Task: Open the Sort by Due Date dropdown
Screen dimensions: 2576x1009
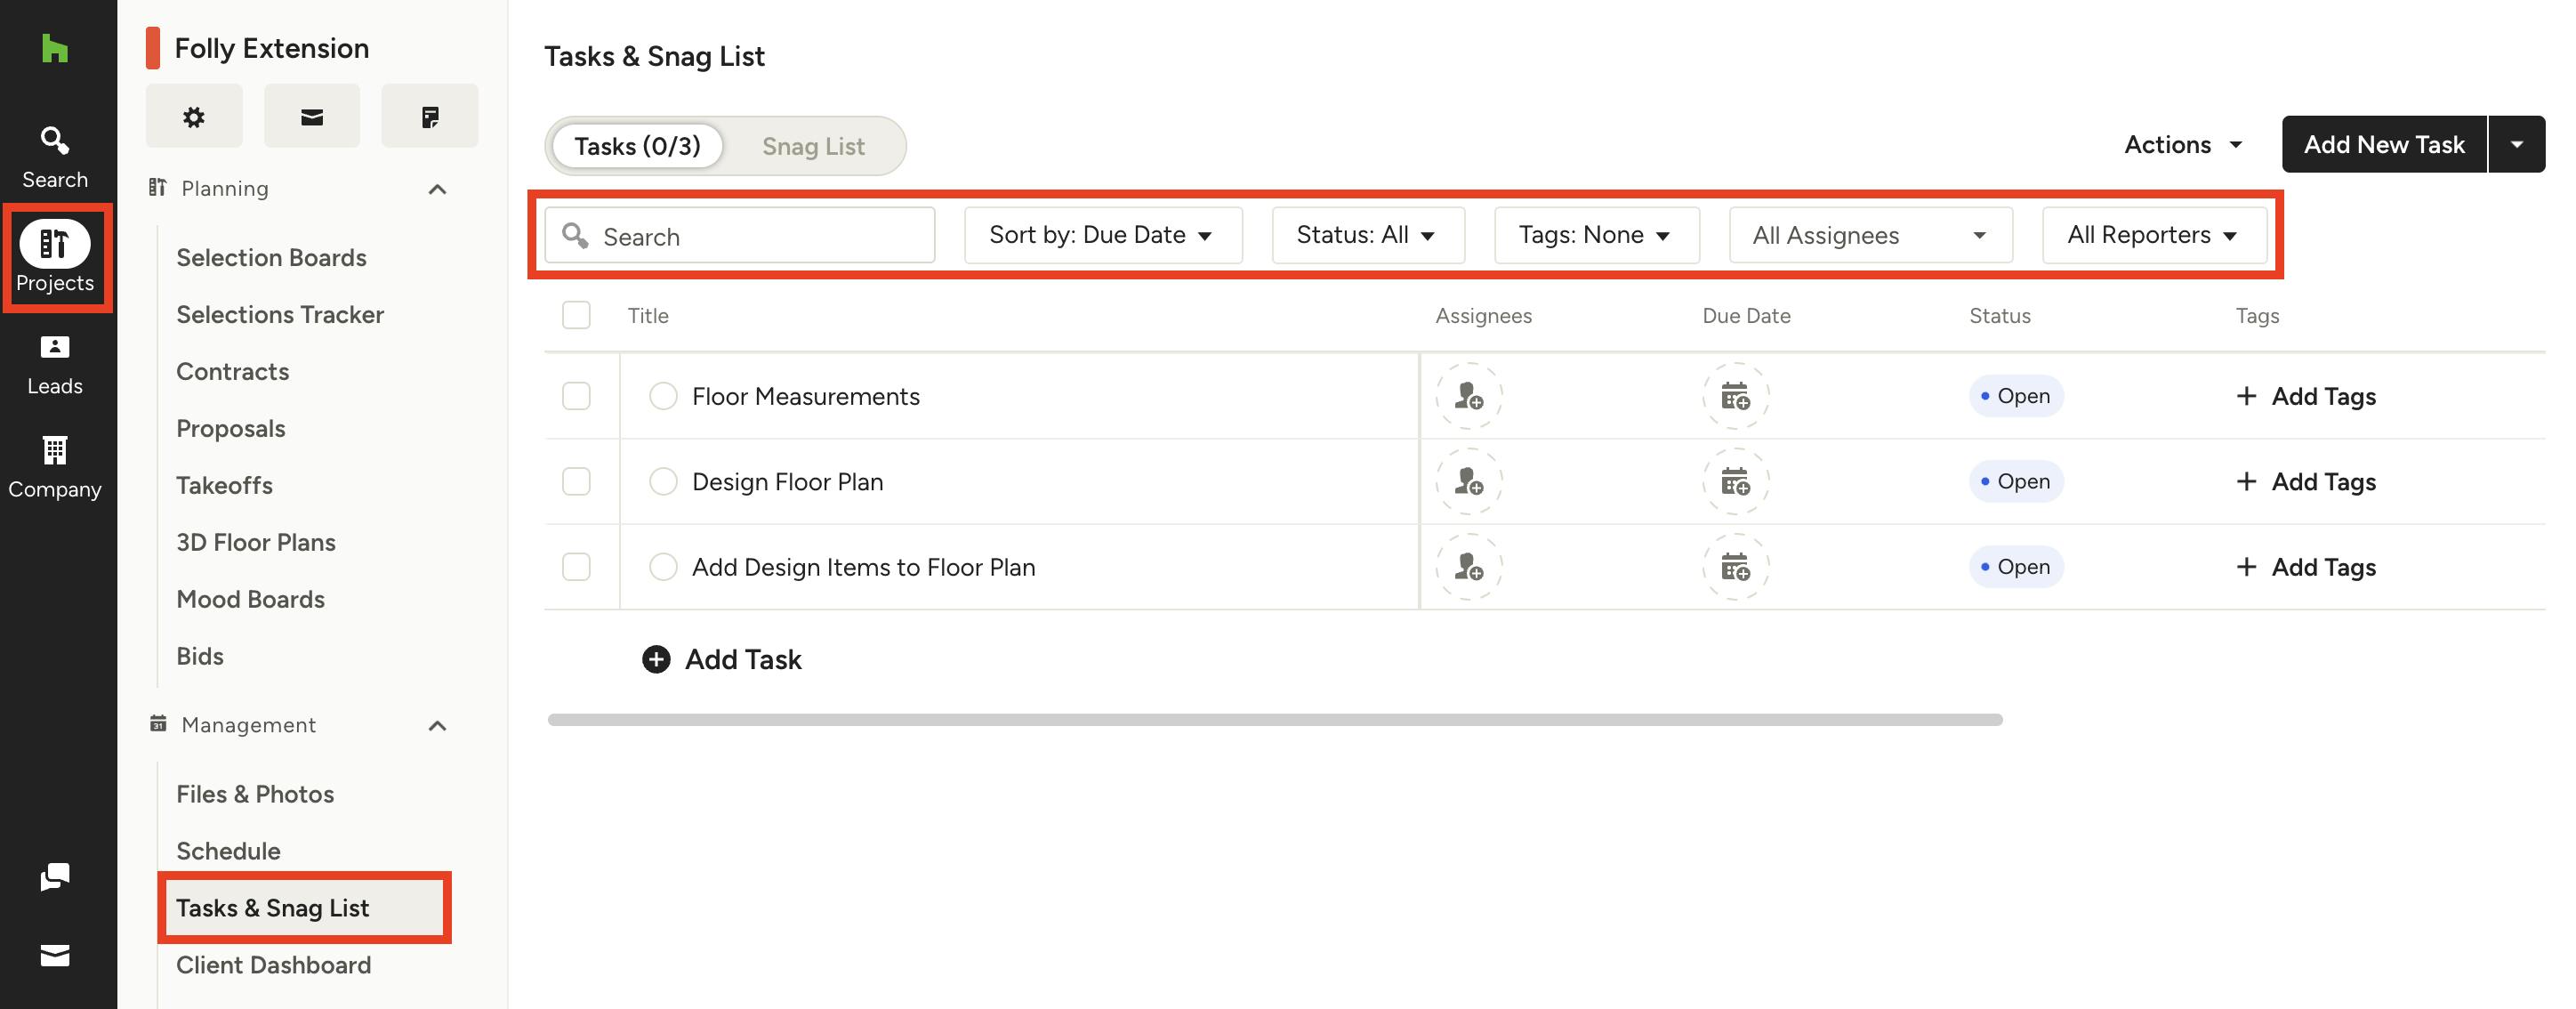Action: (x=1102, y=235)
